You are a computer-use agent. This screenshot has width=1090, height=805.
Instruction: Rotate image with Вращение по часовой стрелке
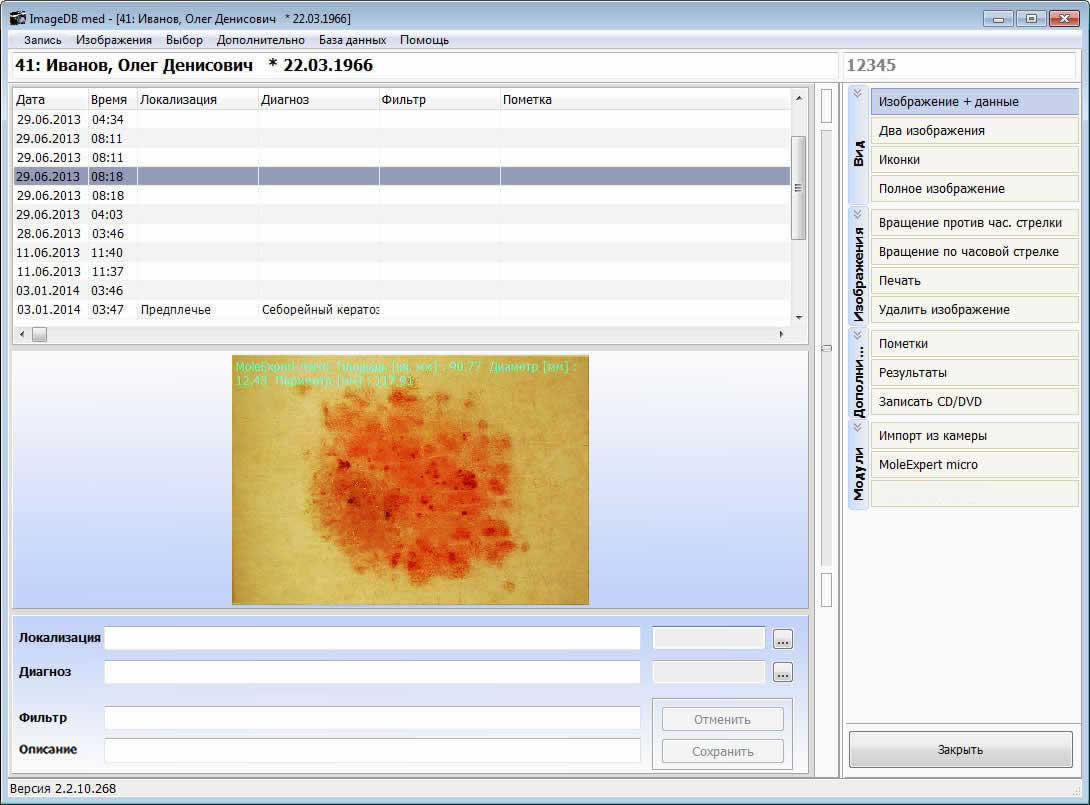974,252
